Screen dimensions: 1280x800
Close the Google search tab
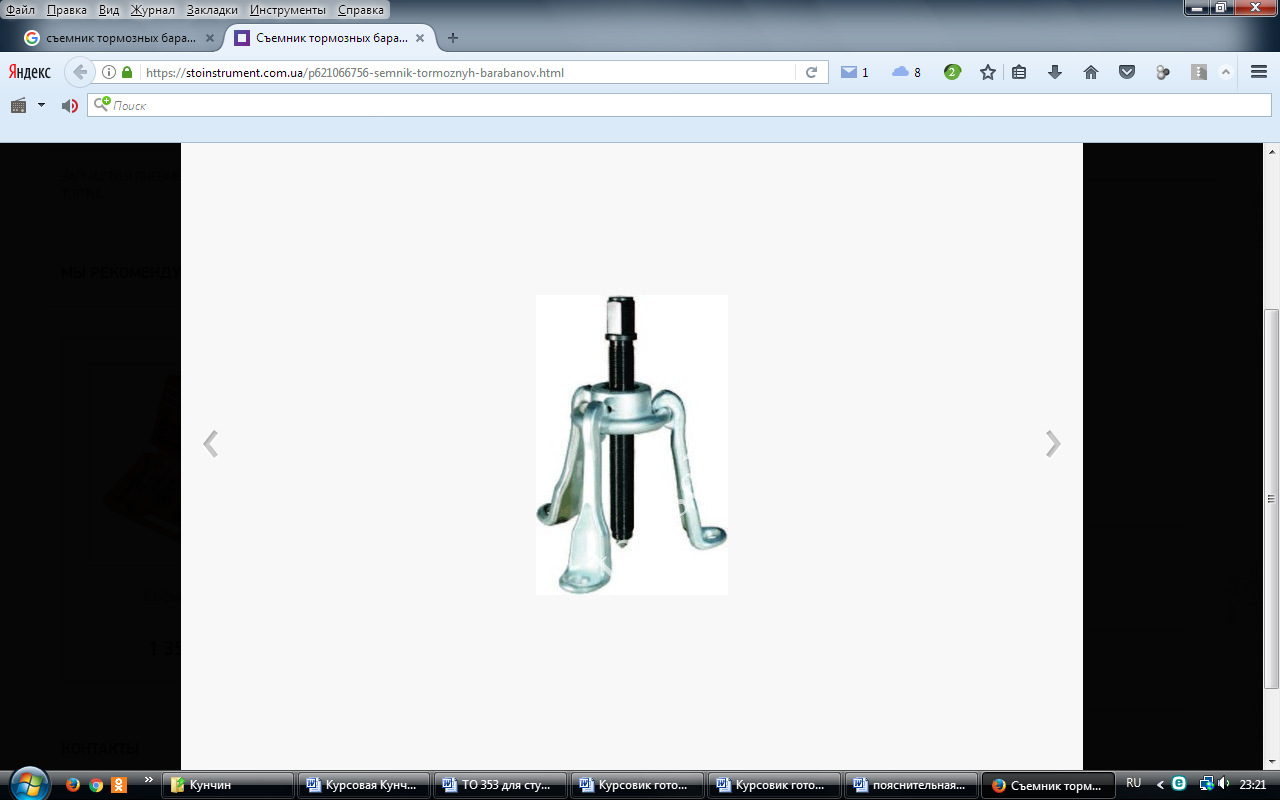[x=210, y=38]
